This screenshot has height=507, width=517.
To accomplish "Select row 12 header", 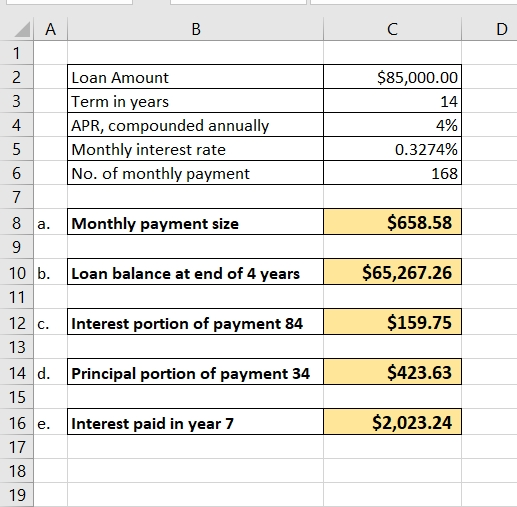I will coord(16,322).
